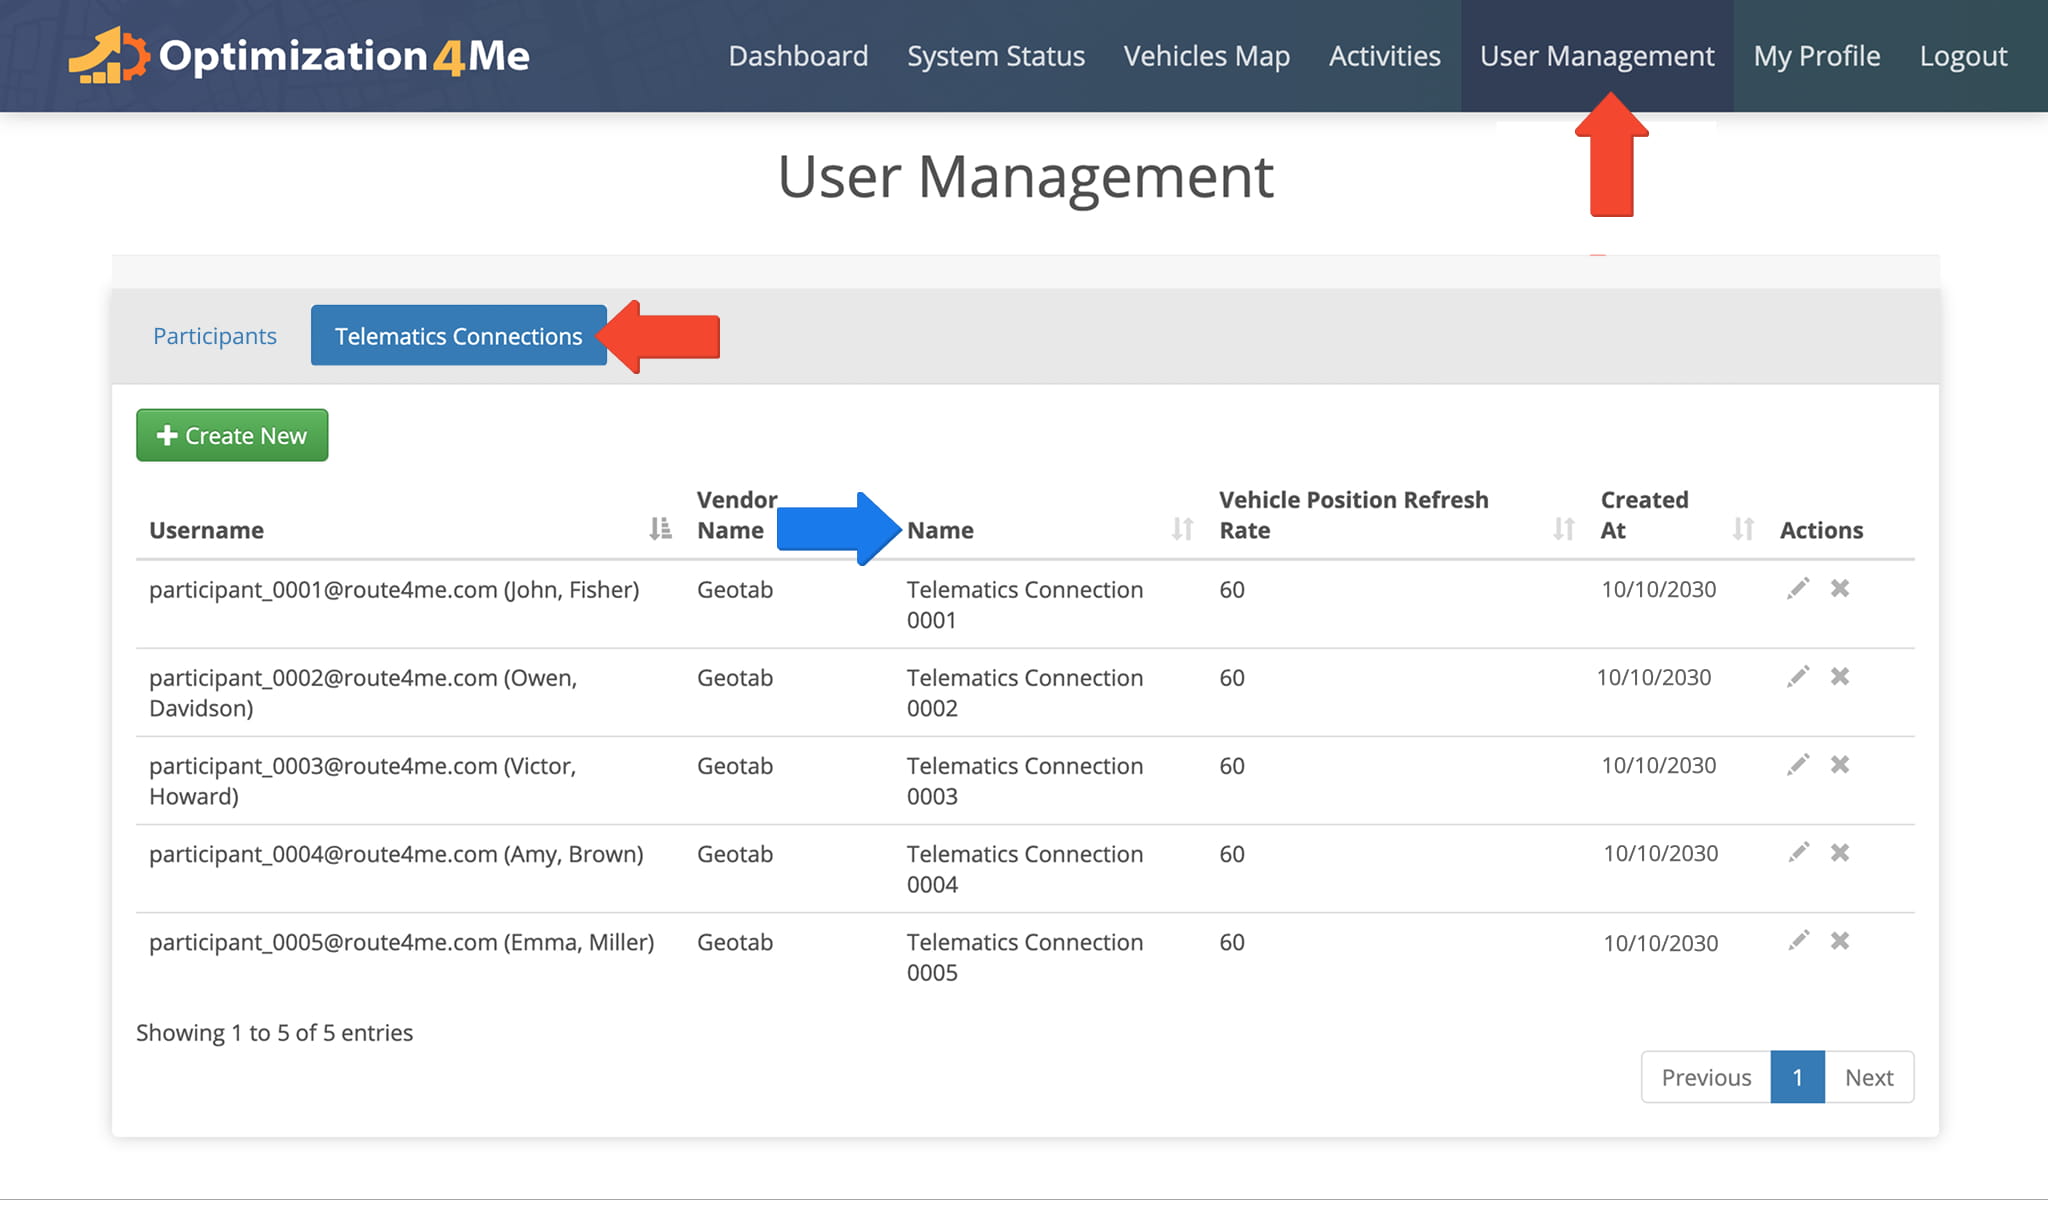This screenshot has width=2048, height=1206.
Task: Edit Telematics Connection 0001 with pencil icon
Action: pos(1798,589)
